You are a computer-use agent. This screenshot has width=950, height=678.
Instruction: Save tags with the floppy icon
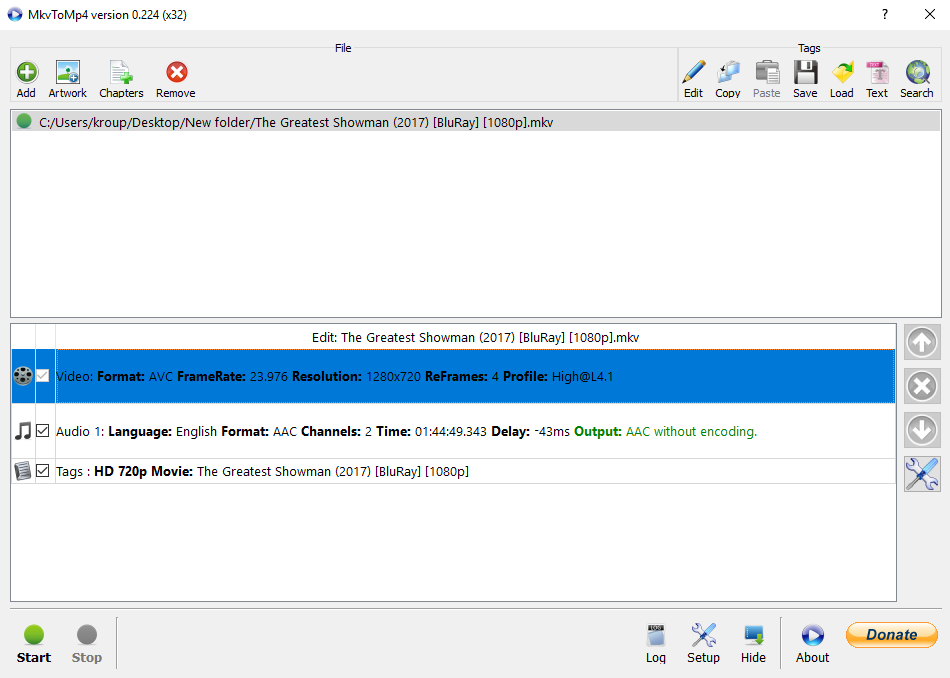point(805,79)
